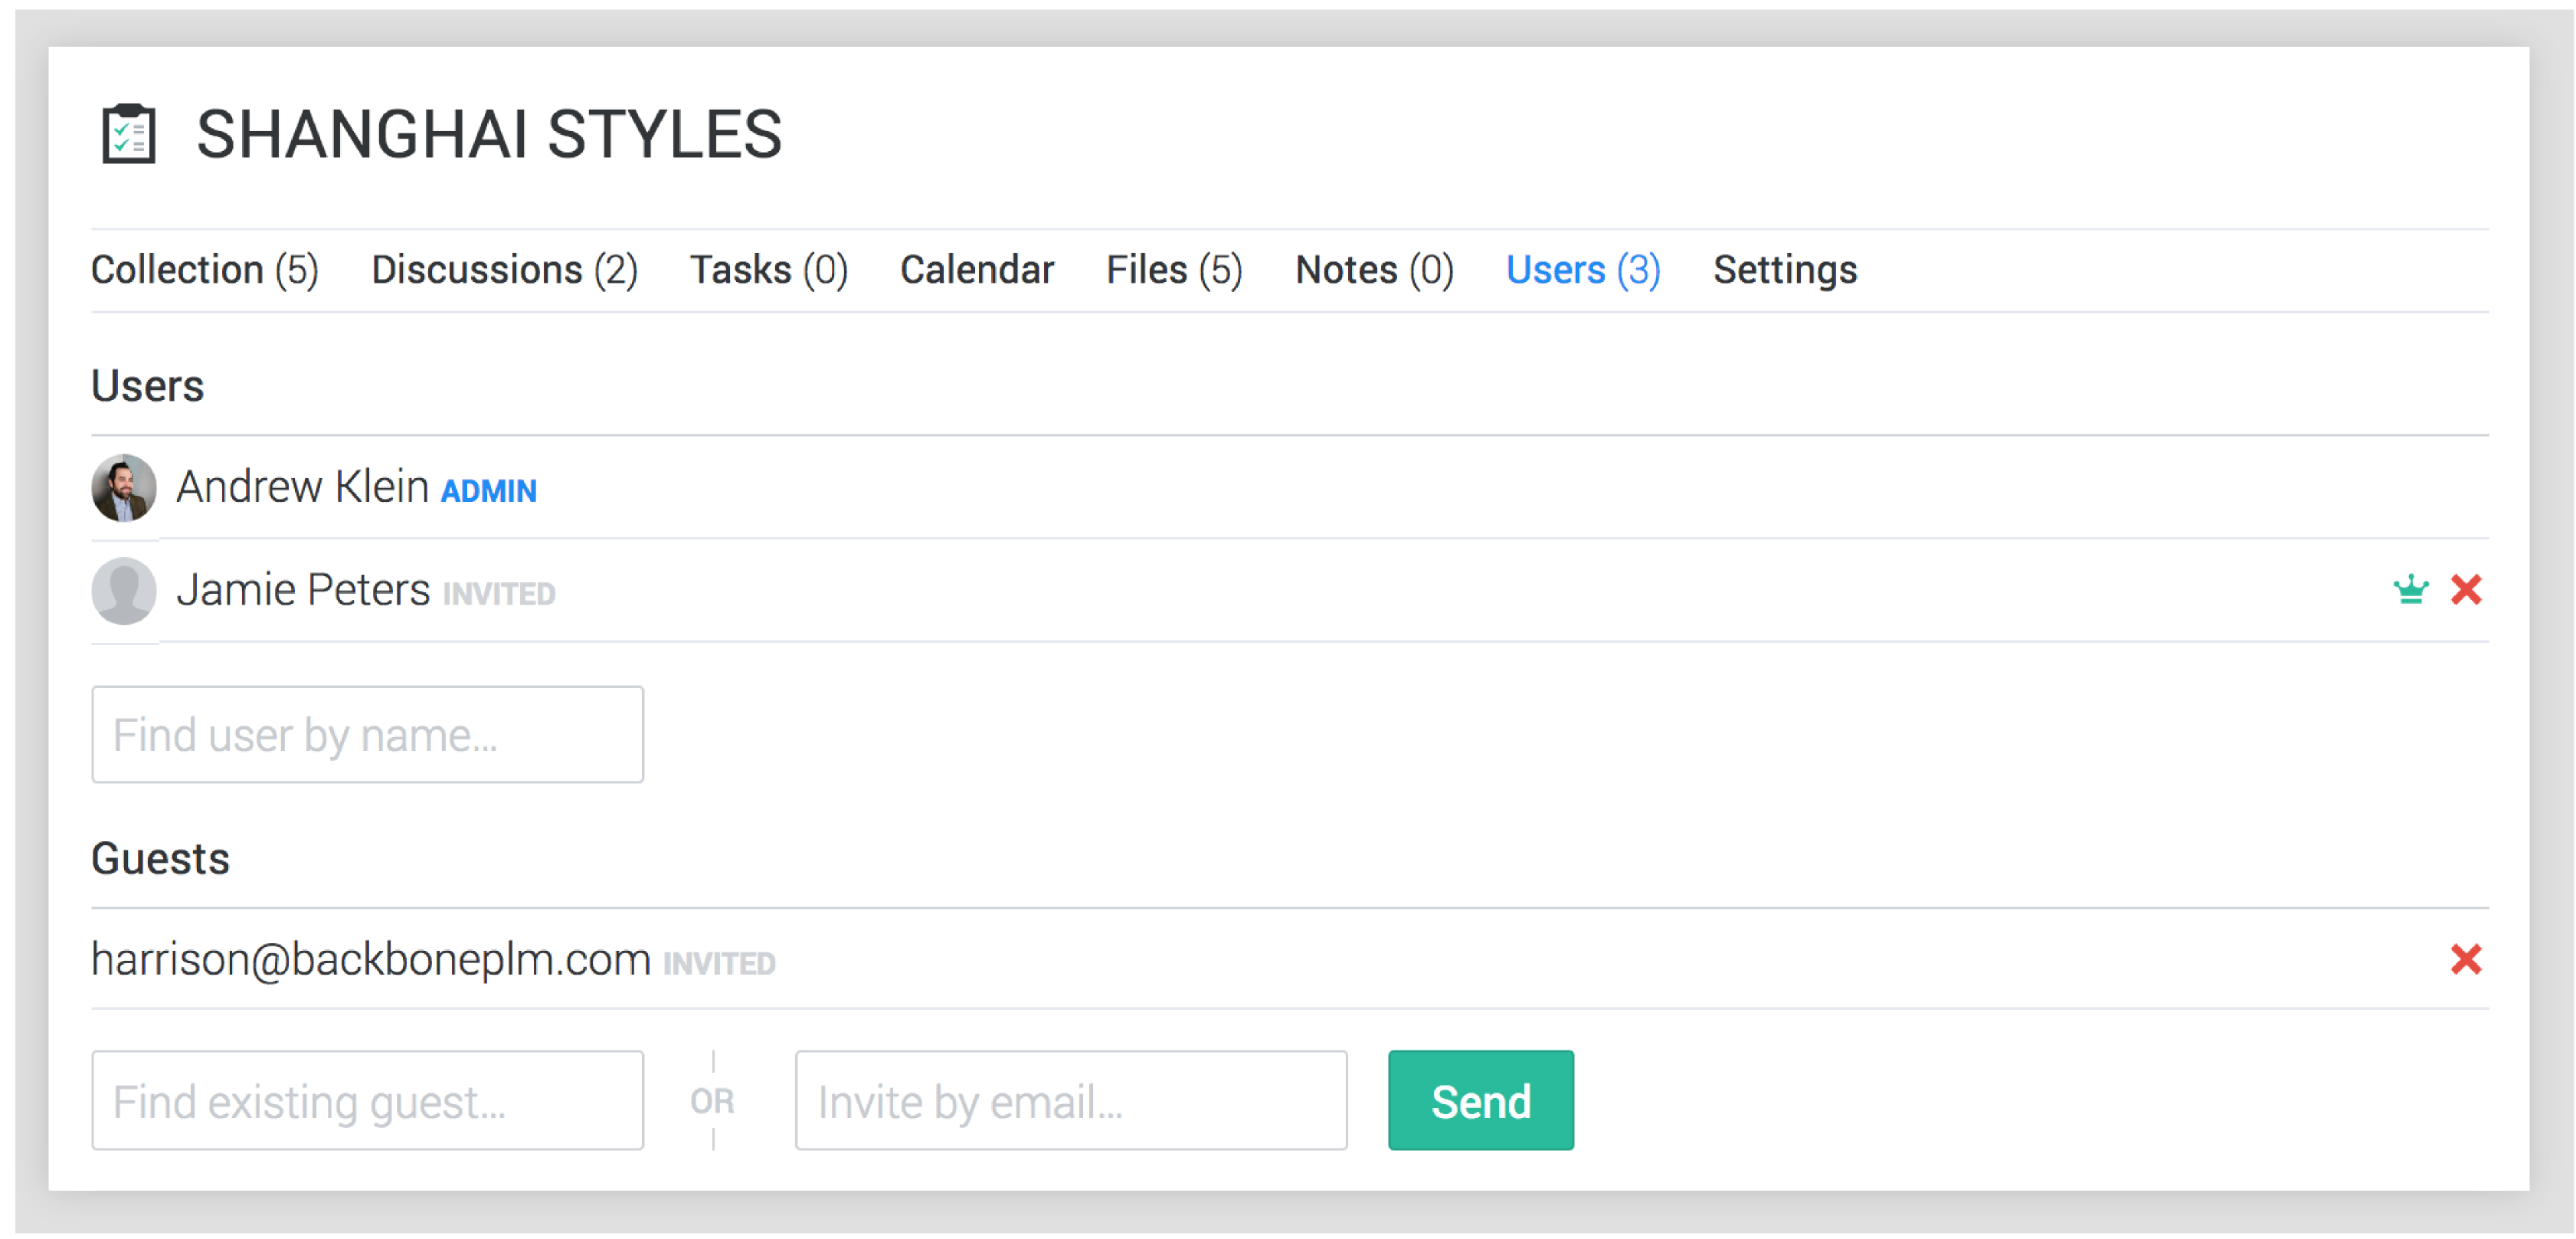View the Notes (0) tab

click(1374, 270)
